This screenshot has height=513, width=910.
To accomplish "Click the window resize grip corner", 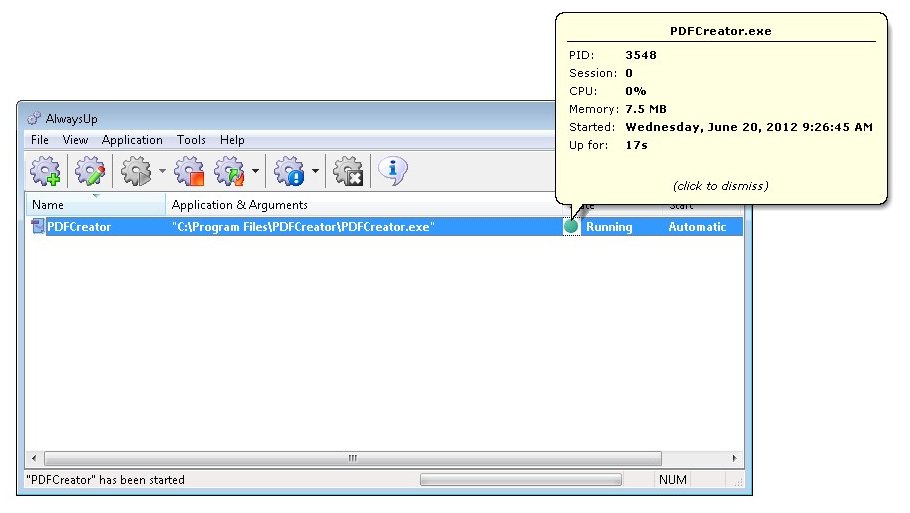I will coord(738,482).
